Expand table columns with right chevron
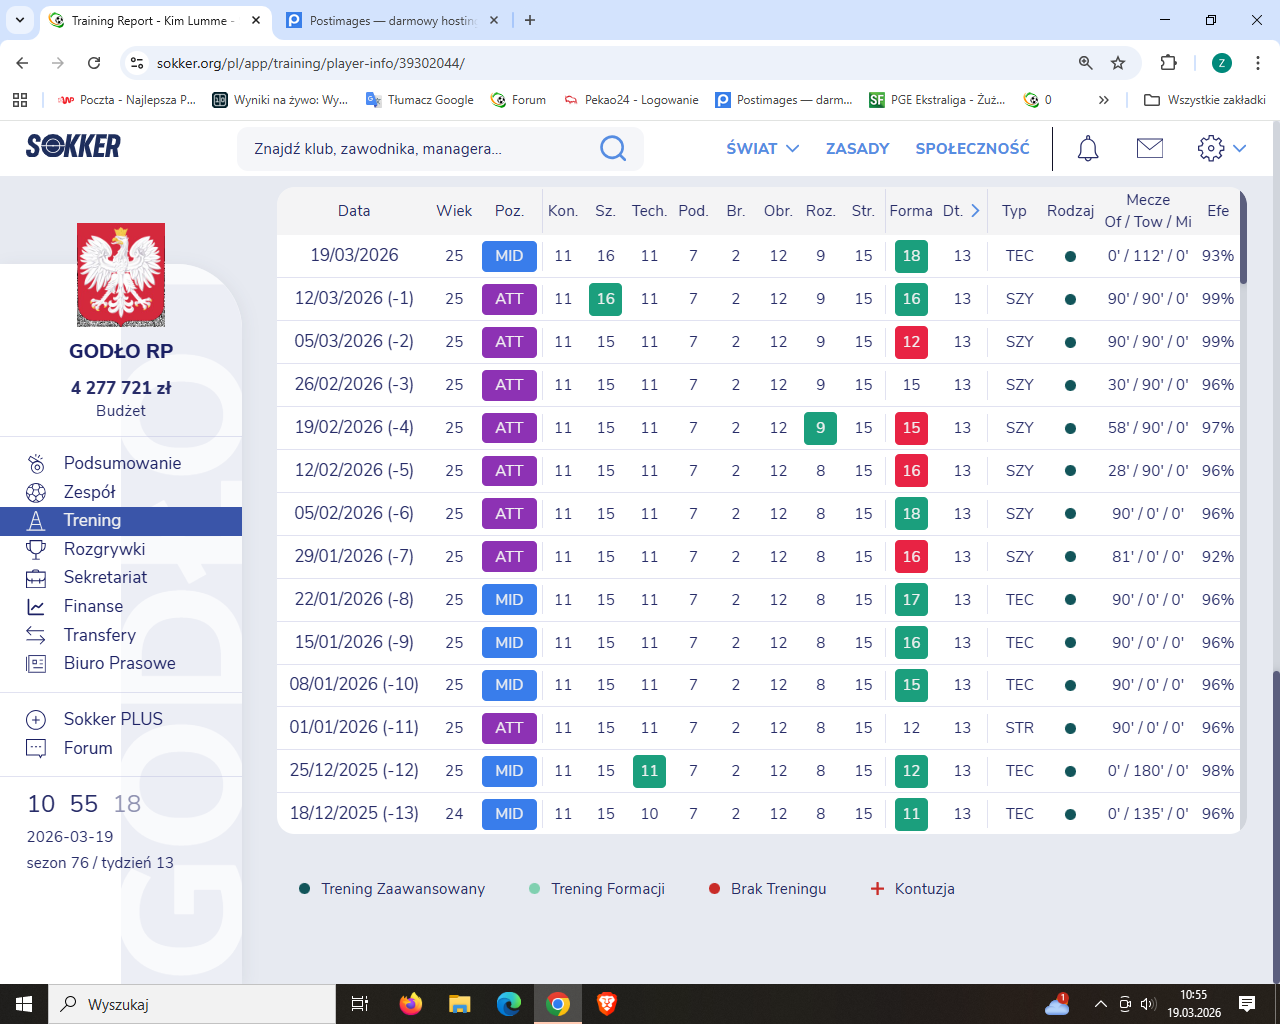 (x=975, y=211)
